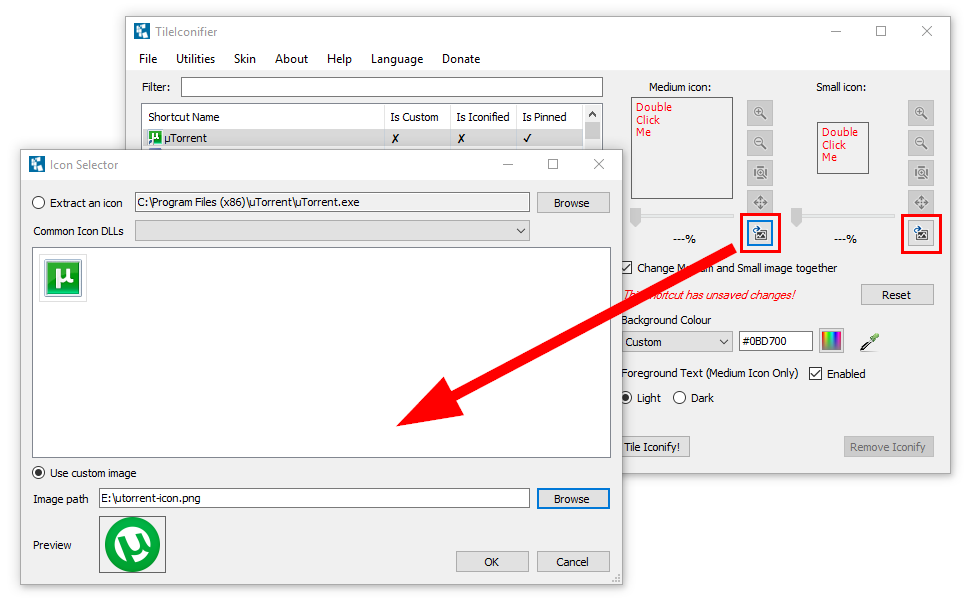This screenshot has width=966, height=600.
Task: Expand the Common Icon DLLs dropdown
Action: click(332, 231)
